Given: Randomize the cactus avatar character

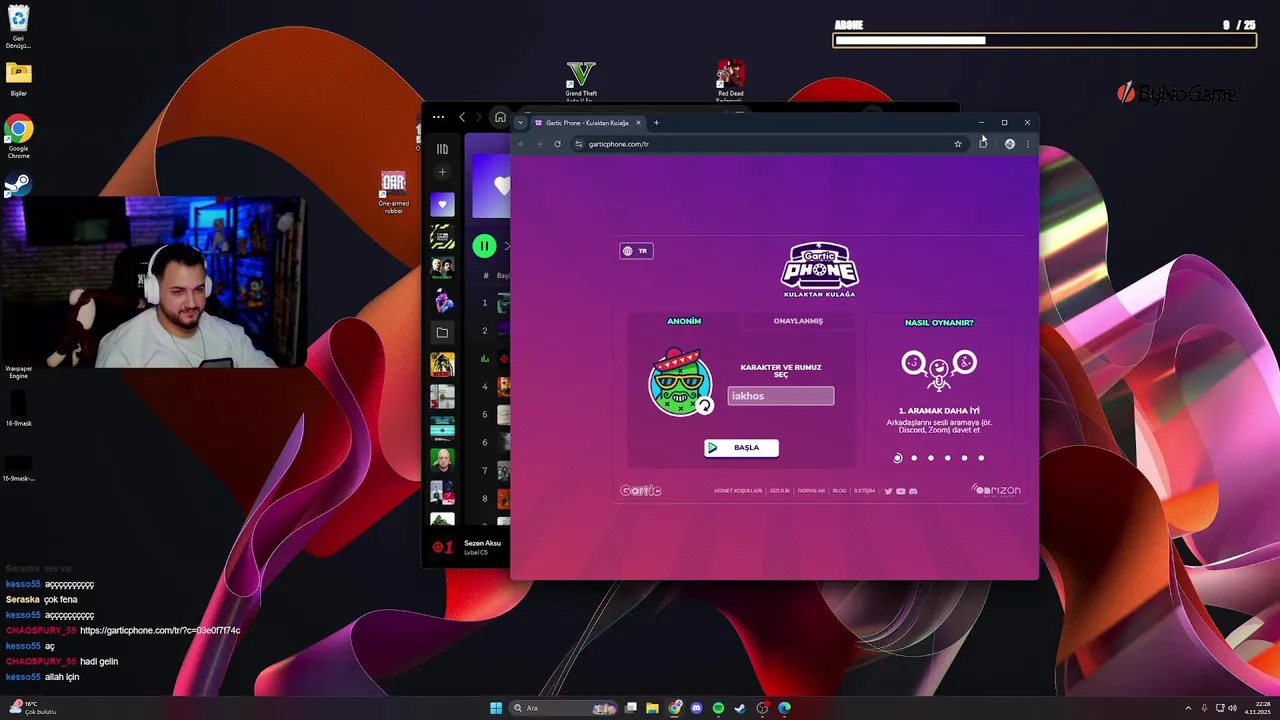Looking at the screenshot, I should click(705, 405).
